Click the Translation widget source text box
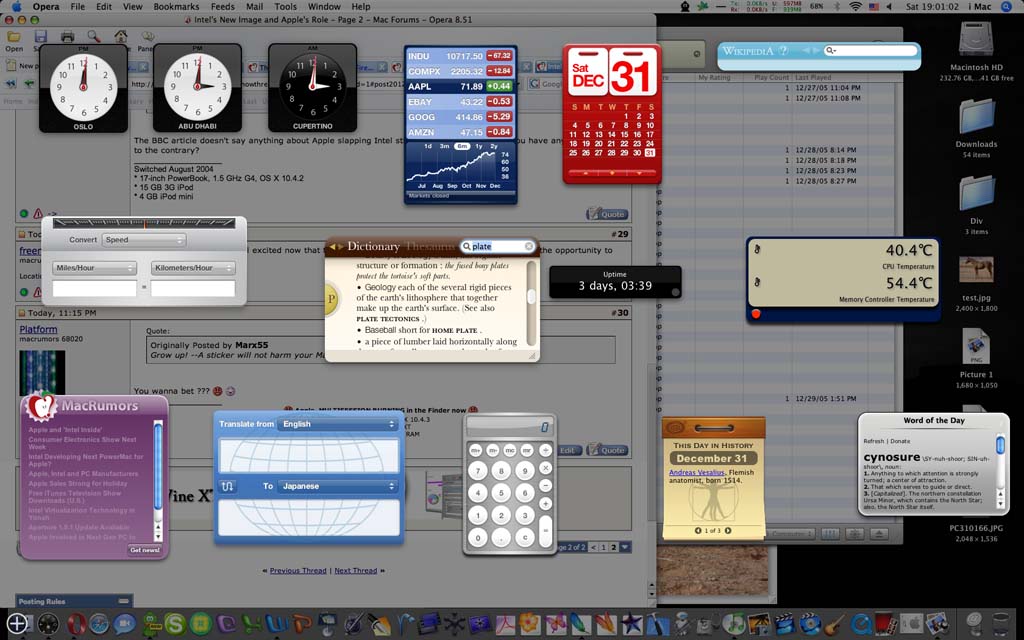 [309, 455]
